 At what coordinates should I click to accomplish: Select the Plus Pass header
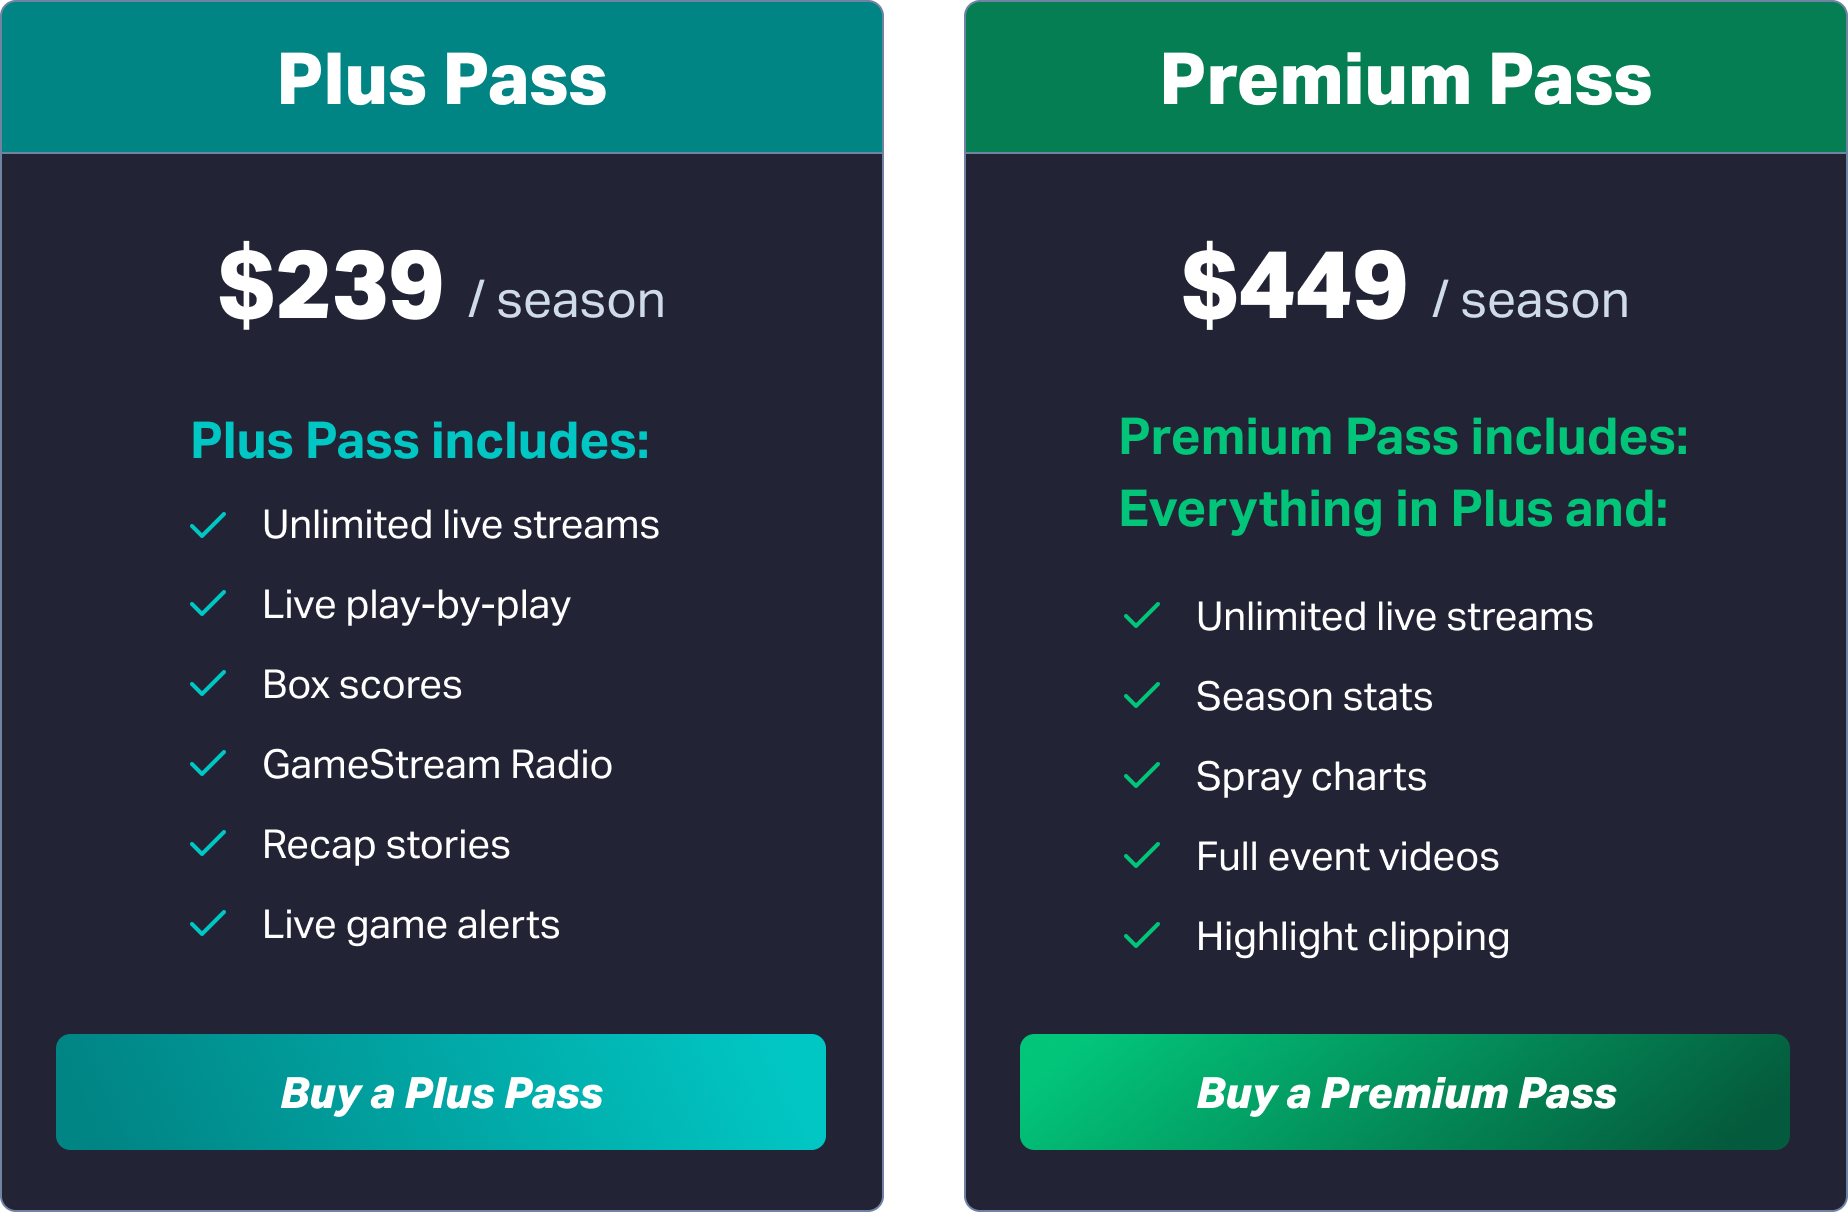tap(442, 79)
